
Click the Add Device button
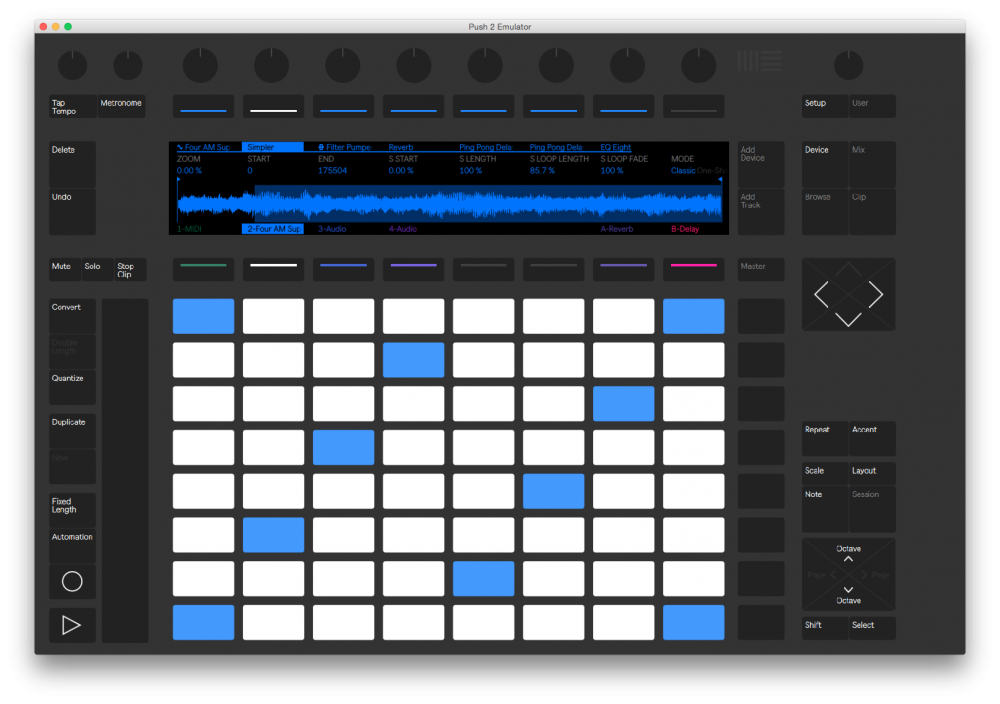point(761,164)
